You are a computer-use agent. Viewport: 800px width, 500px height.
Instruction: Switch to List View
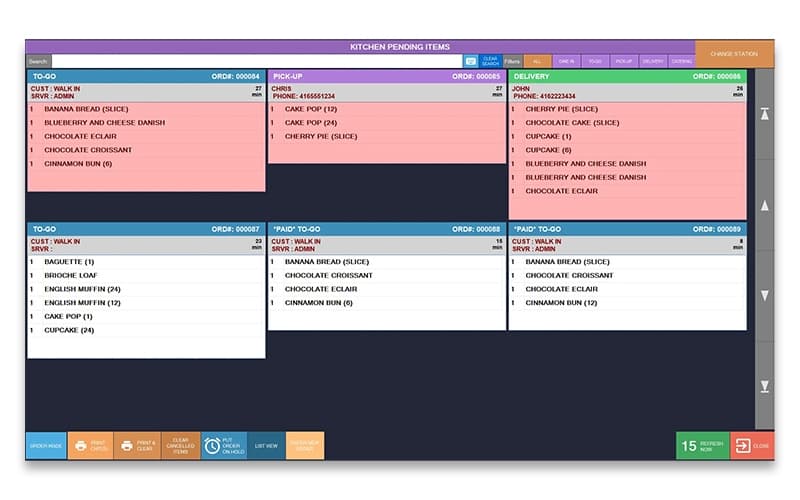[266, 446]
